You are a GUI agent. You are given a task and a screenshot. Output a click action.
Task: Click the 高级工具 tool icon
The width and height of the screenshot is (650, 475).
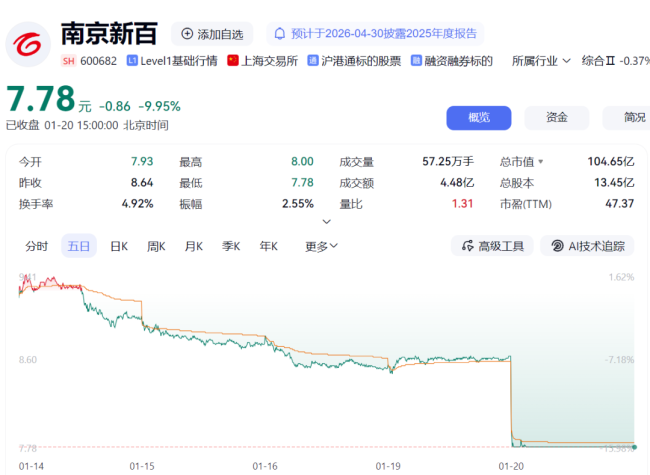tap(468, 246)
